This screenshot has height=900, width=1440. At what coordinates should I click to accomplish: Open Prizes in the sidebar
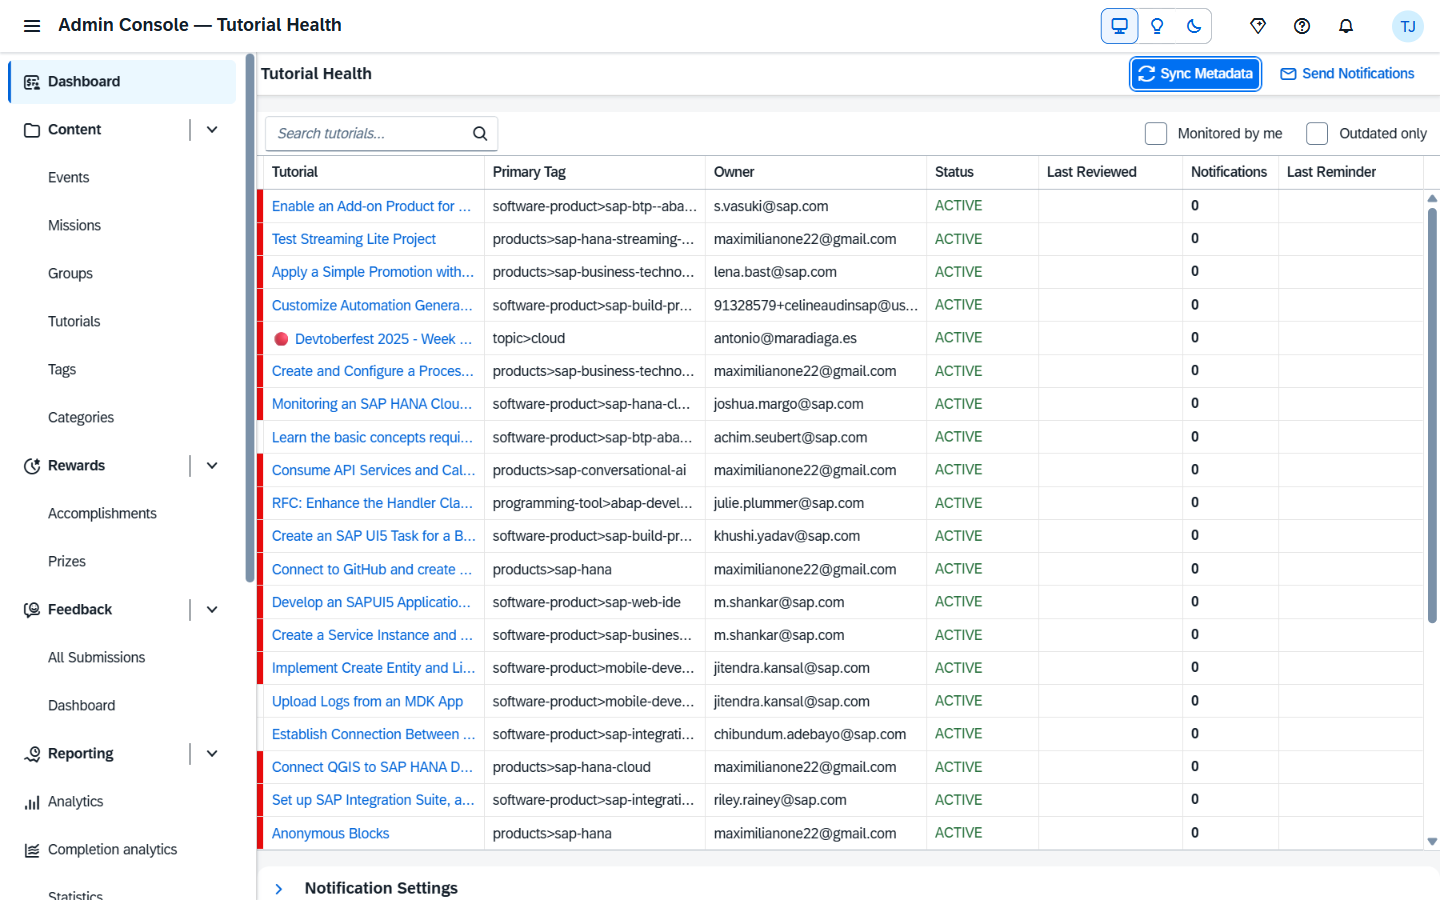click(67, 562)
